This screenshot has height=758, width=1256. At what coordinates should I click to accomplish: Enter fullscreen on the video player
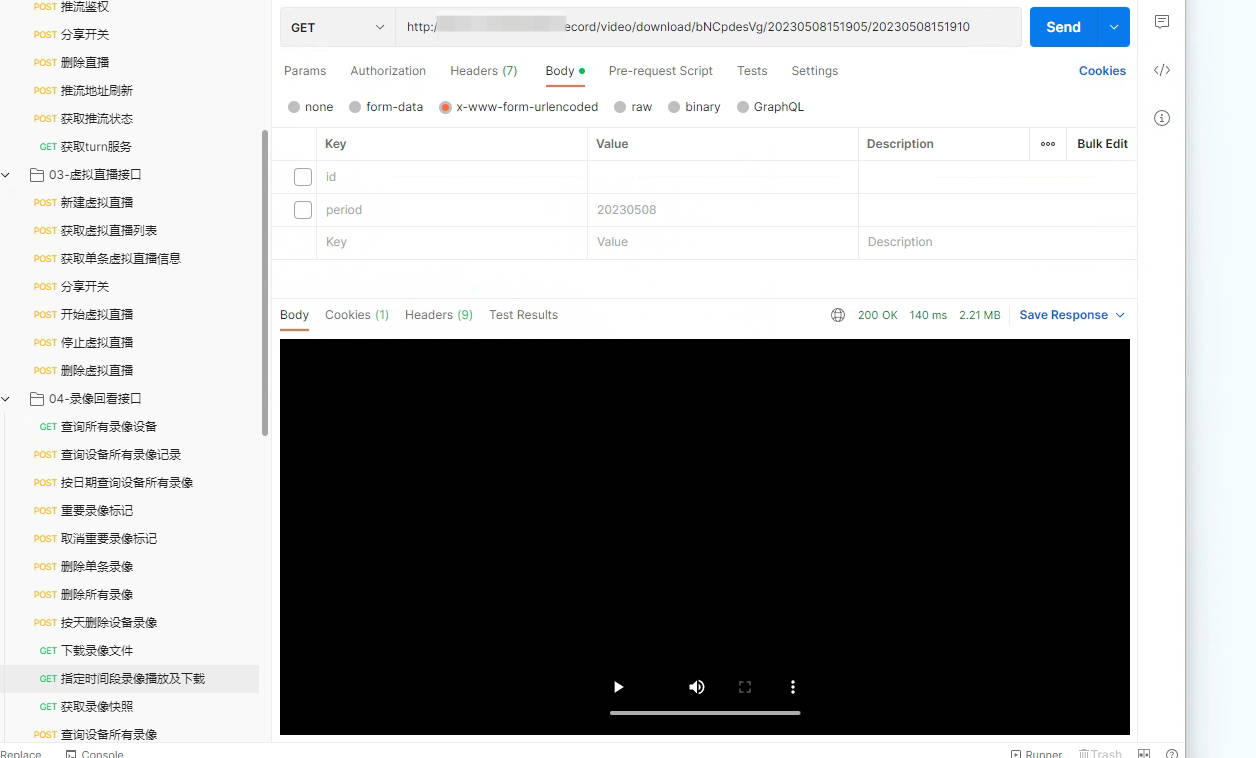point(745,687)
